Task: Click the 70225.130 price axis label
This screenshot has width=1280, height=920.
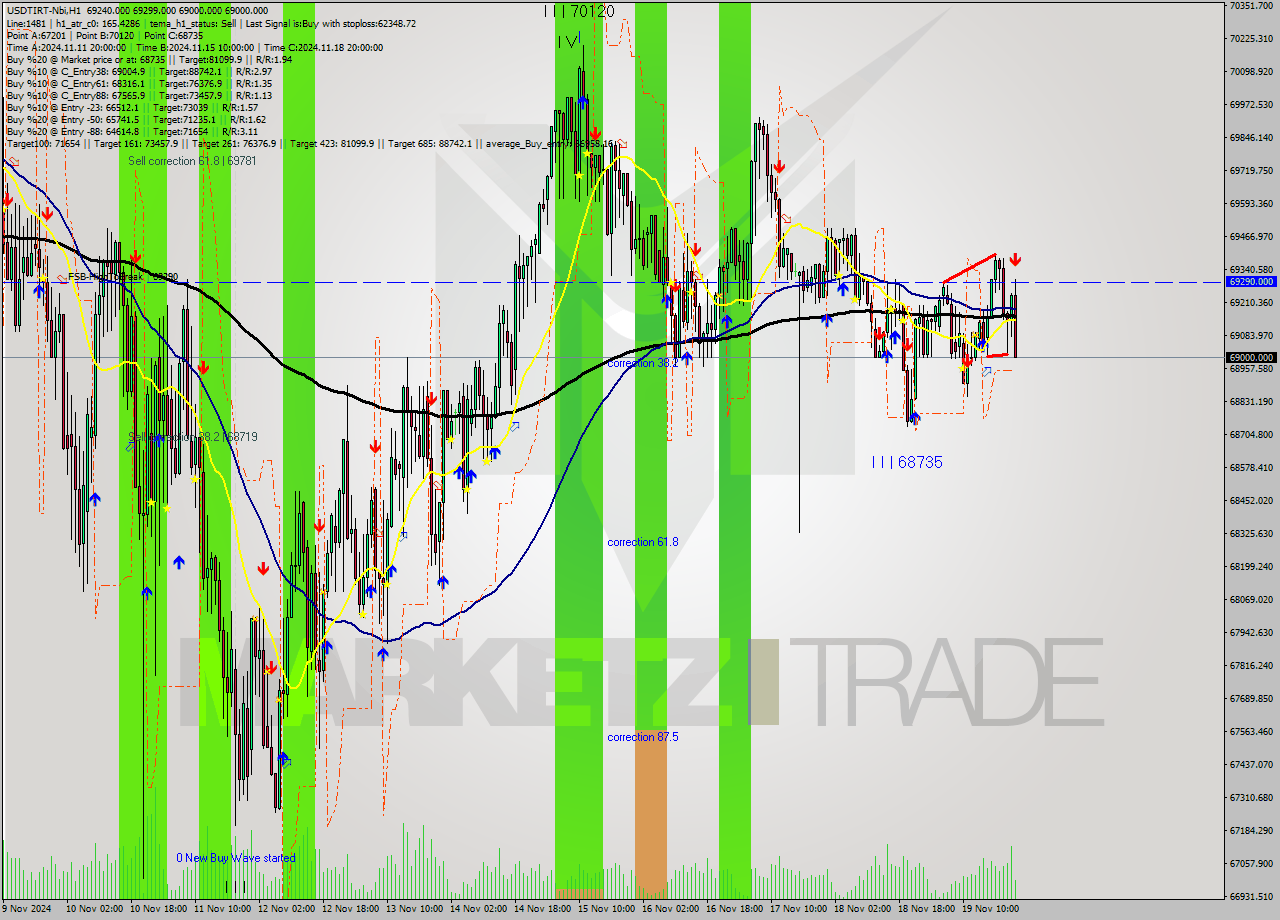Action: [1251, 39]
